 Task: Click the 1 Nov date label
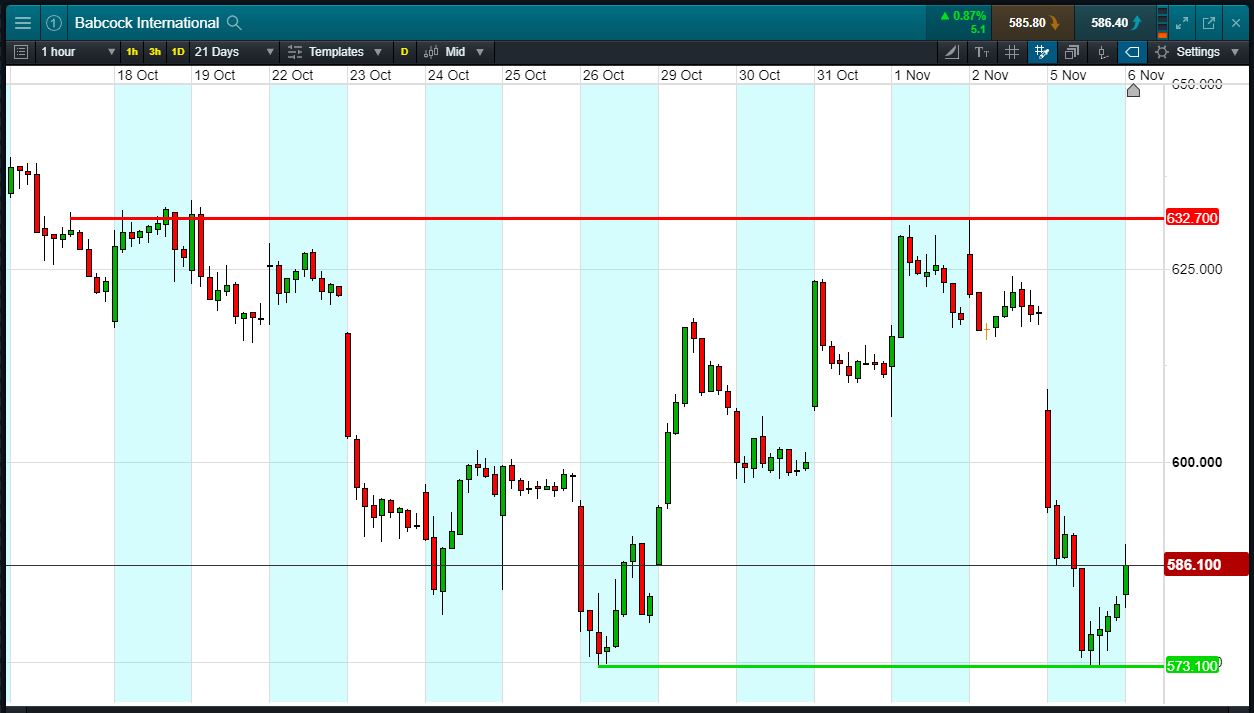pyautogui.click(x=912, y=75)
